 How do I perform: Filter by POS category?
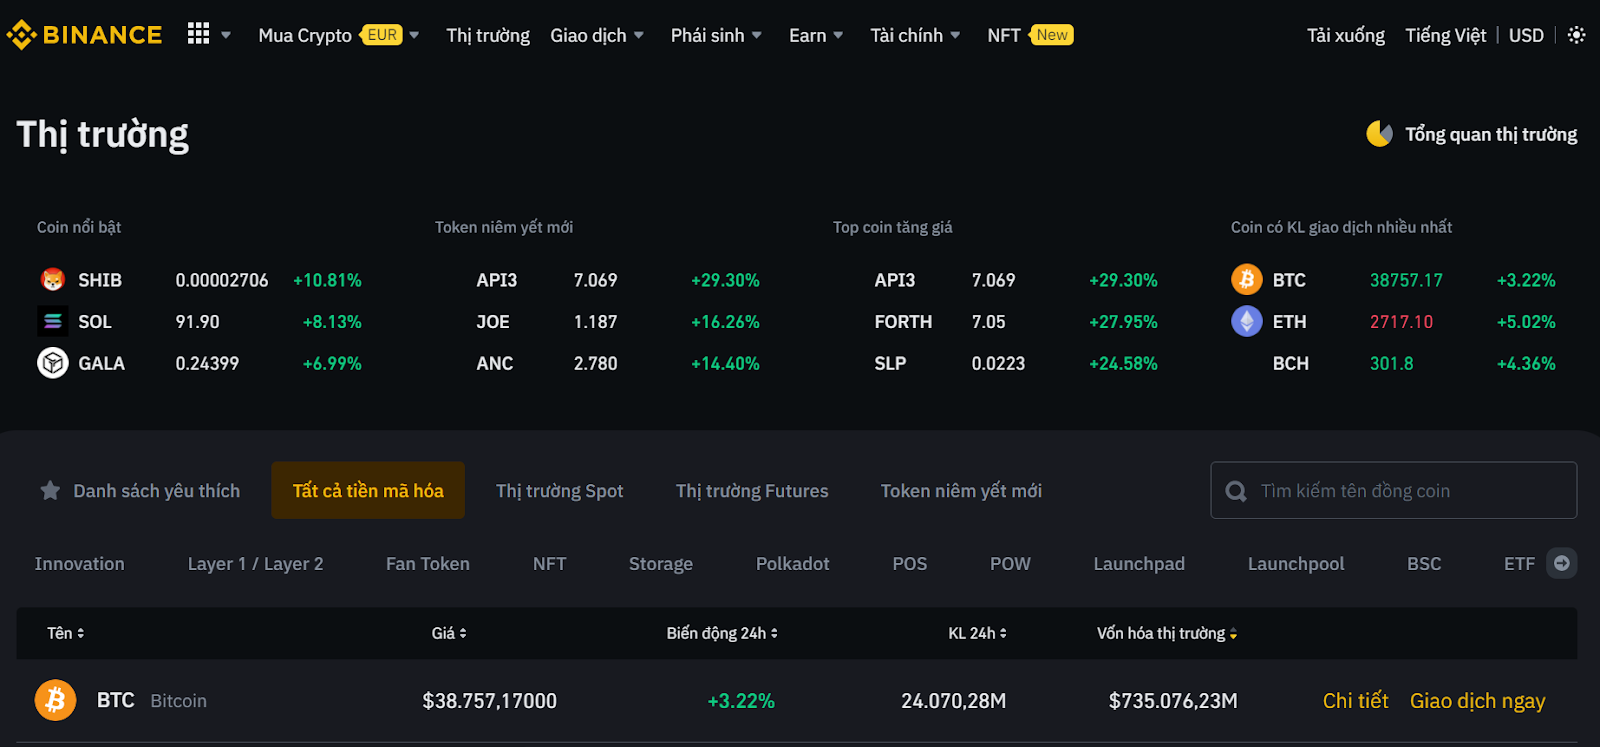(x=910, y=563)
